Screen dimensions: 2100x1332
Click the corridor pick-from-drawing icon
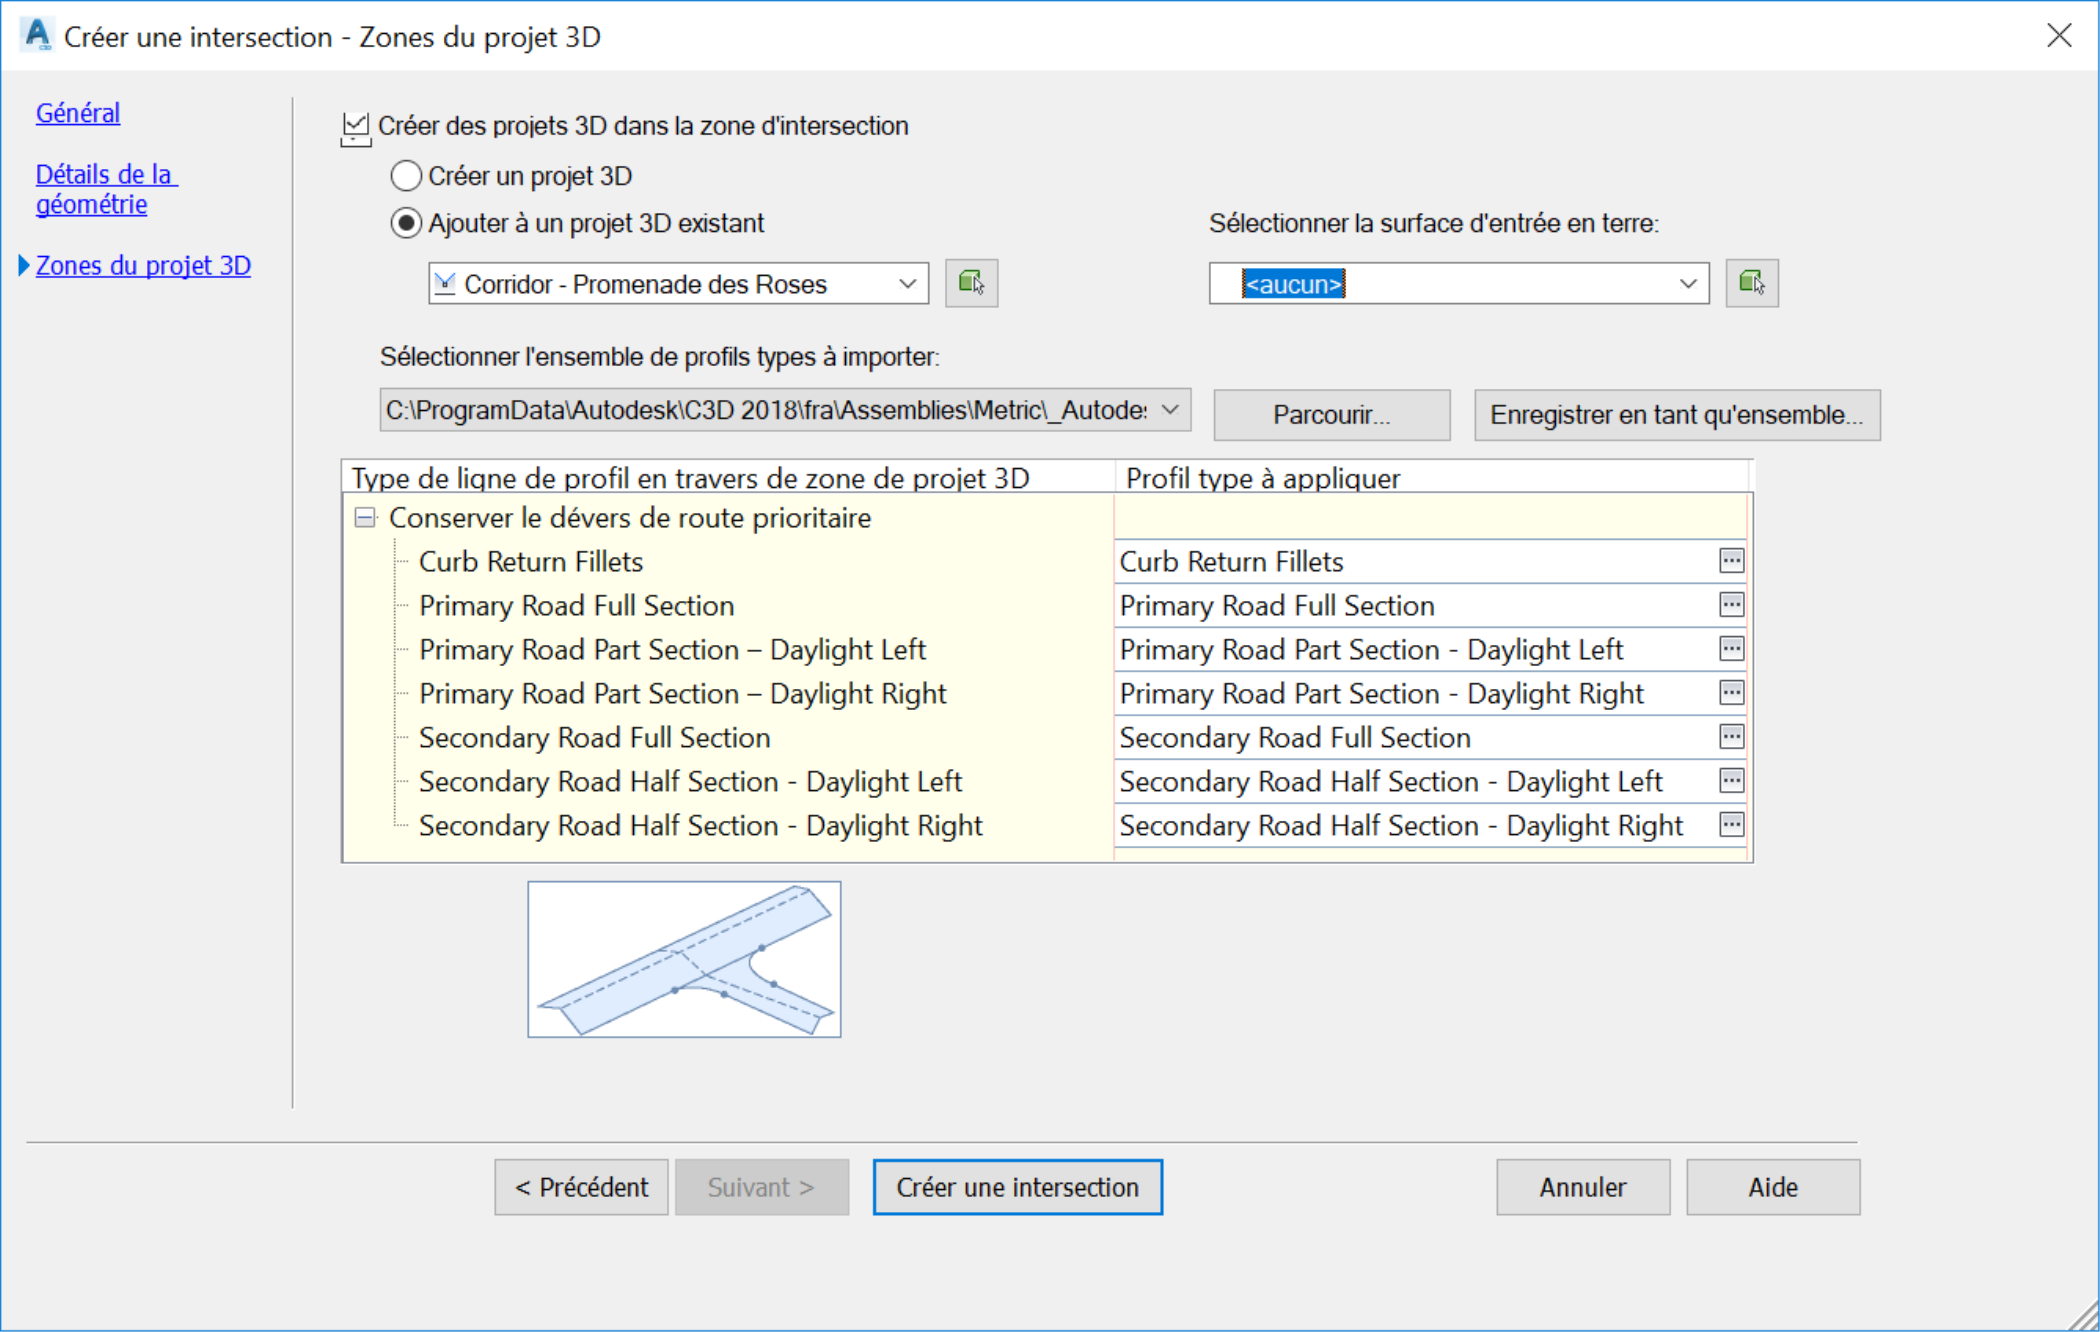[971, 283]
